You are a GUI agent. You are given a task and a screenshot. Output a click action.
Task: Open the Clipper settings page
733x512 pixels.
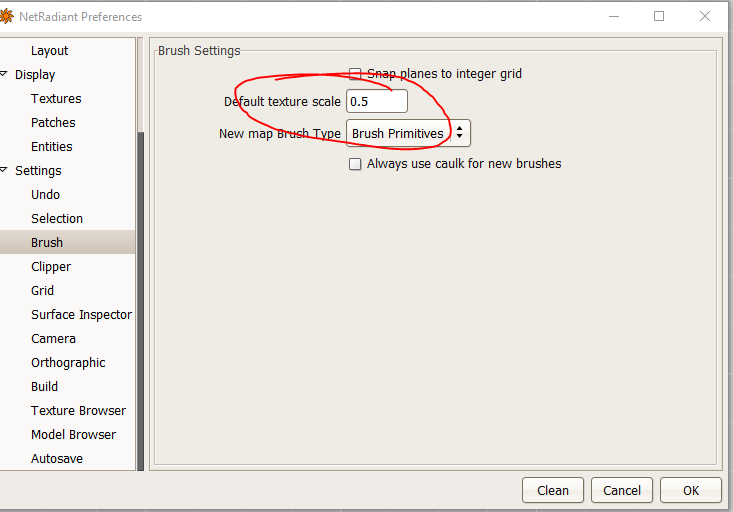click(x=51, y=267)
